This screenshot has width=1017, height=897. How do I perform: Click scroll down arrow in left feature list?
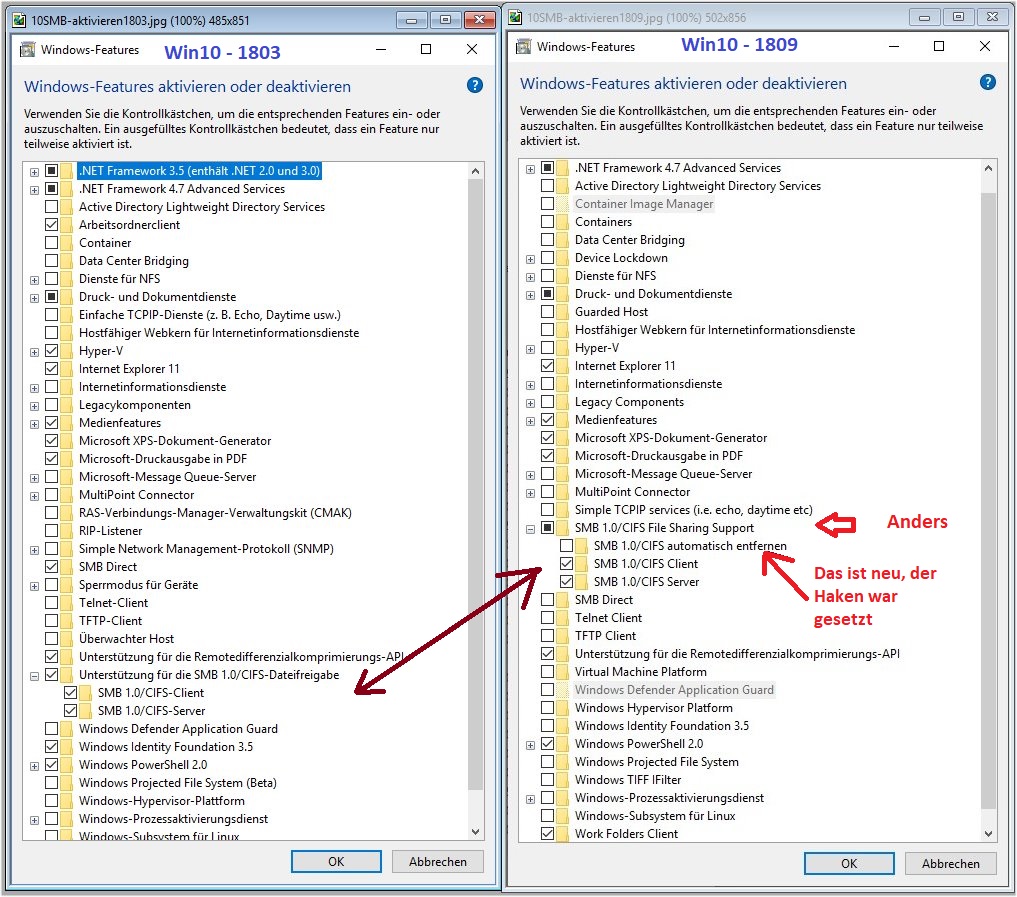pyautogui.click(x=475, y=831)
